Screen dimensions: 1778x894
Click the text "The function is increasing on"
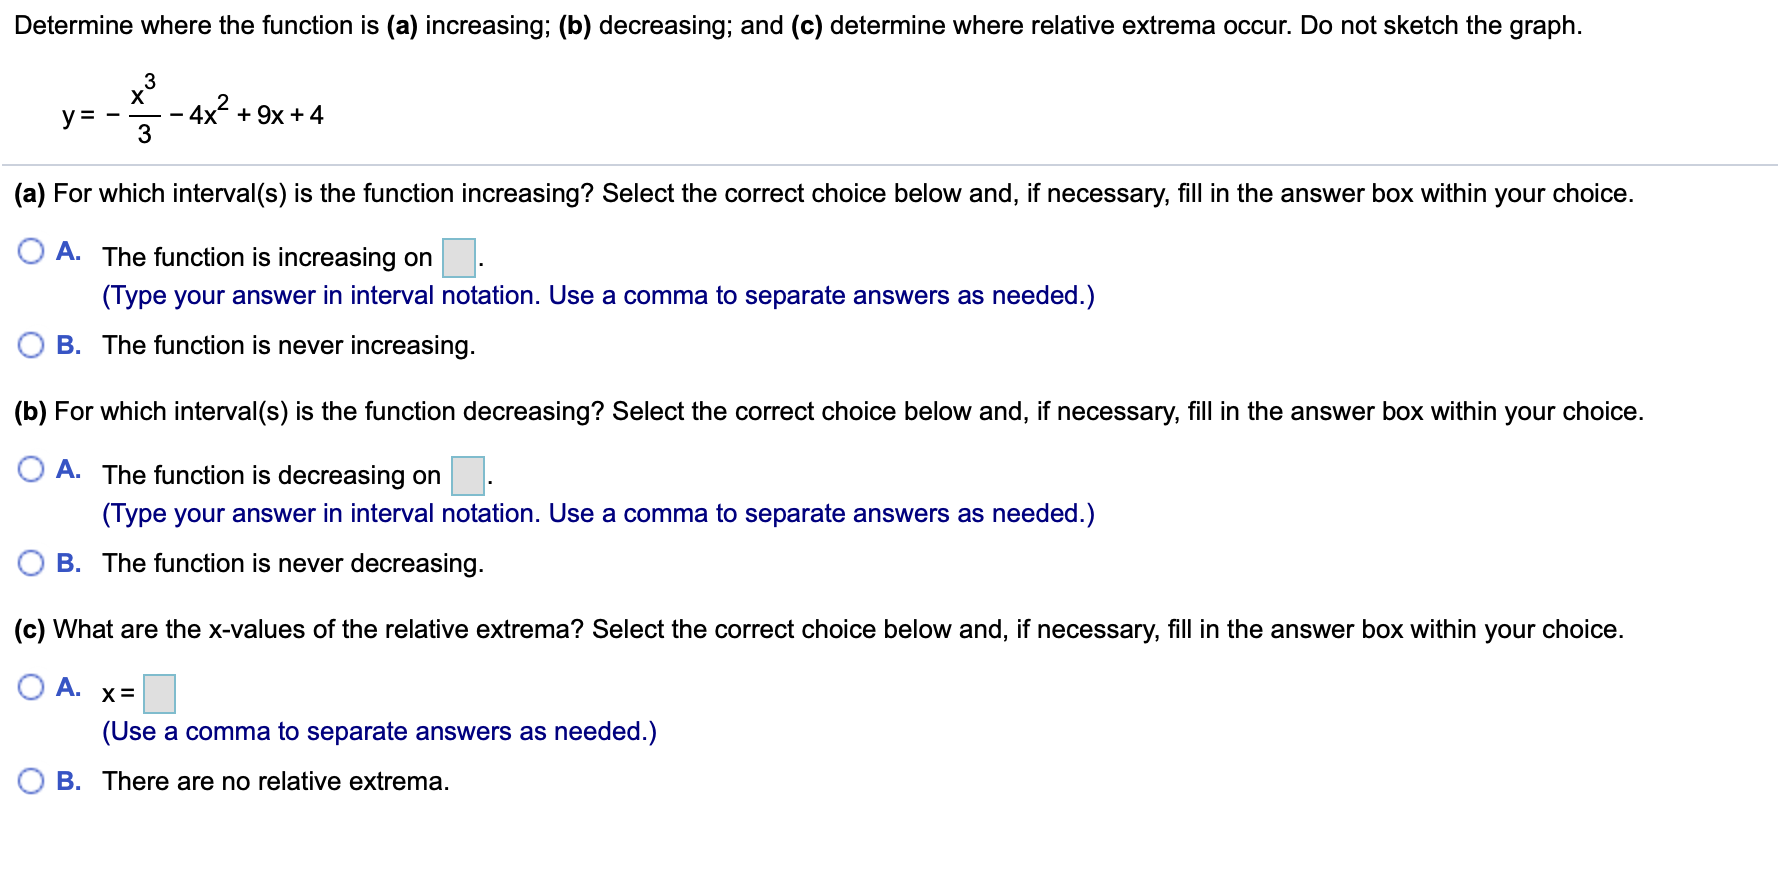(x=268, y=257)
